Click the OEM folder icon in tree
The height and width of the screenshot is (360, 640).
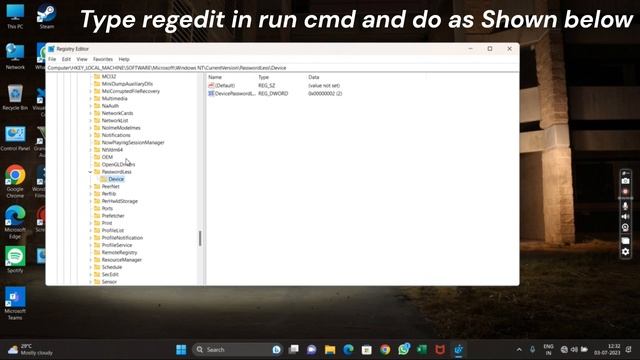(97, 157)
